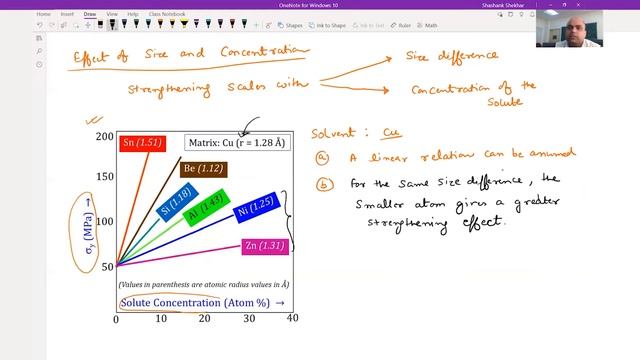Click the lightbulb icon near top right
Screen dimensions: 640x360
[521, 14]
